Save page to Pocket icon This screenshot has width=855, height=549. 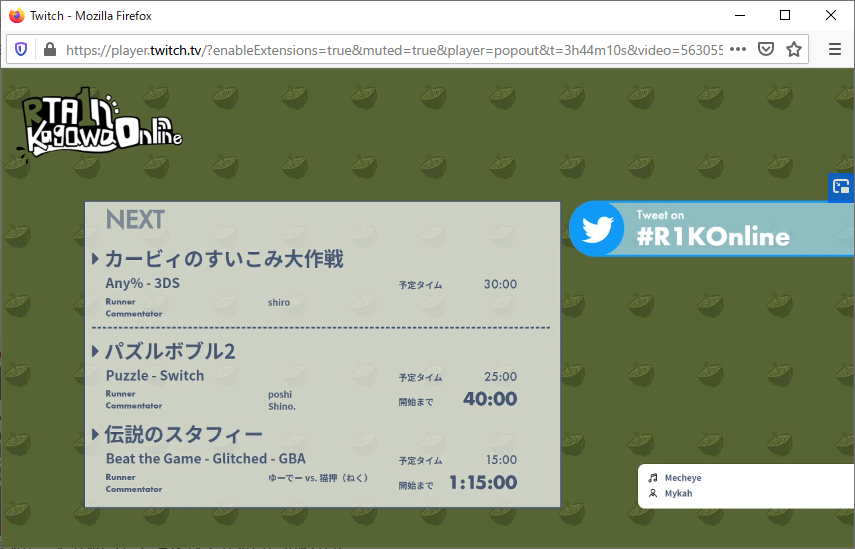pos(766,50)
